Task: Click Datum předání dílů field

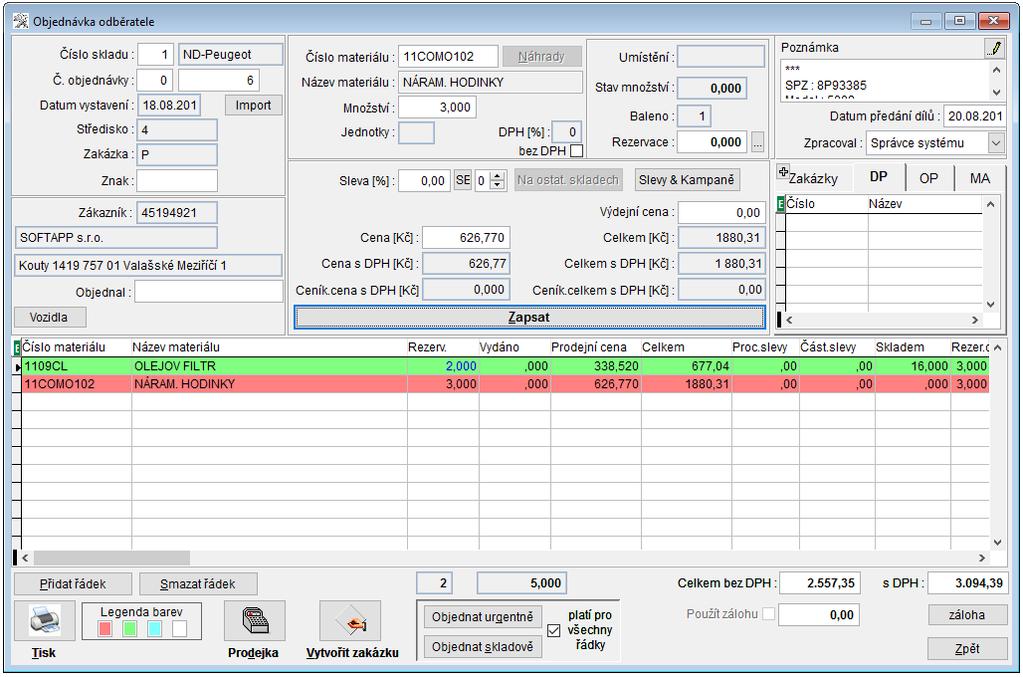Action: (x=975, y=116)
